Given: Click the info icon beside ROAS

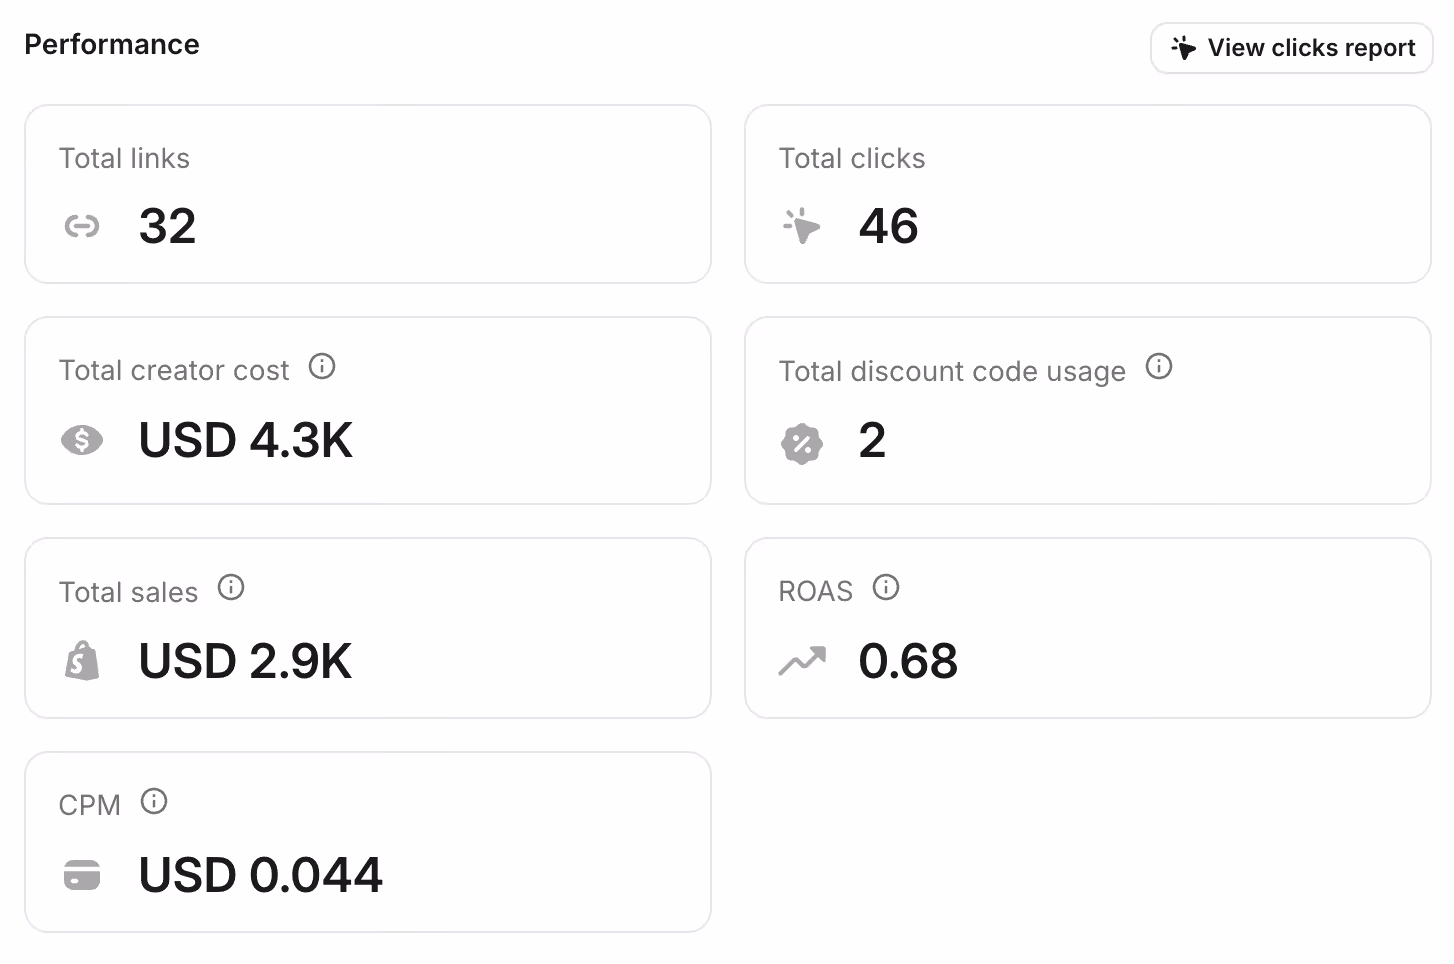Looking at the screenshot, I should pyautogui.click(x=886, y=587).
